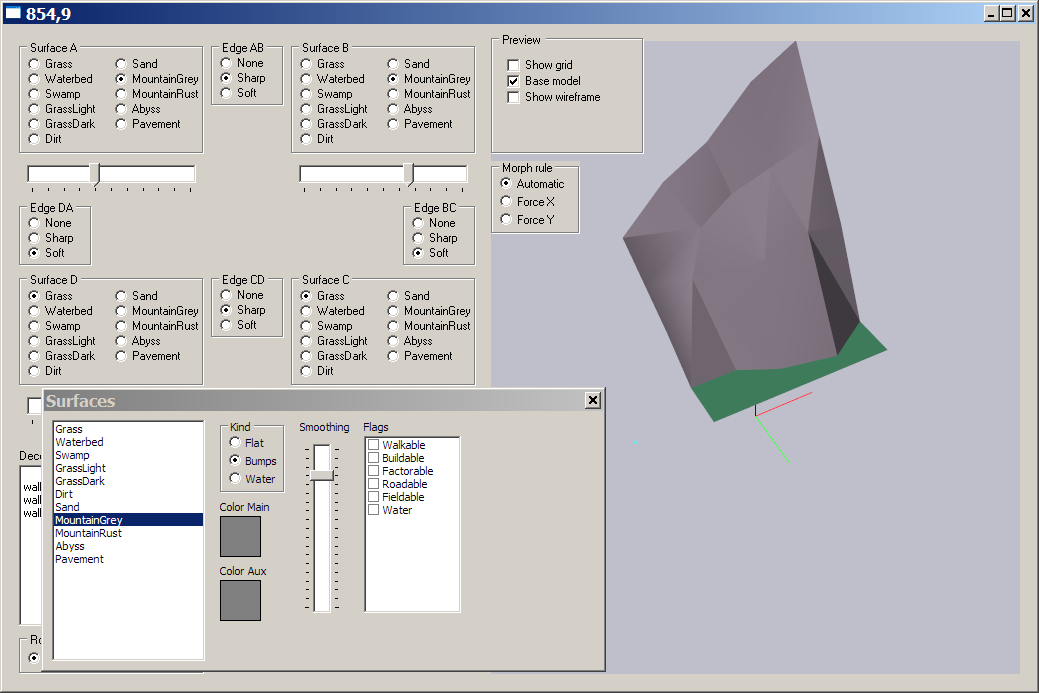This screenshot has height=693, width=1039.
Task: Open the Color Aux swatch
Action: (x=240, y=601)
